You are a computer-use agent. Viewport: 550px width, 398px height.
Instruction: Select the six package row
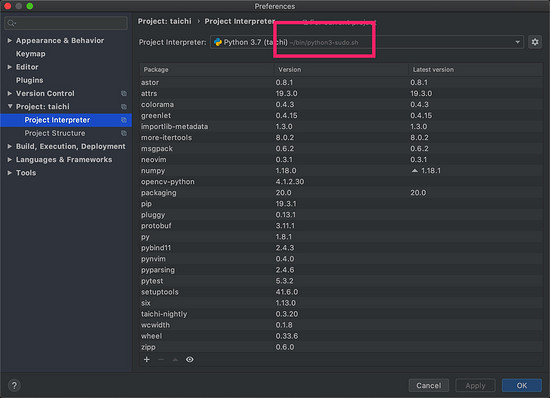point(341,303)
